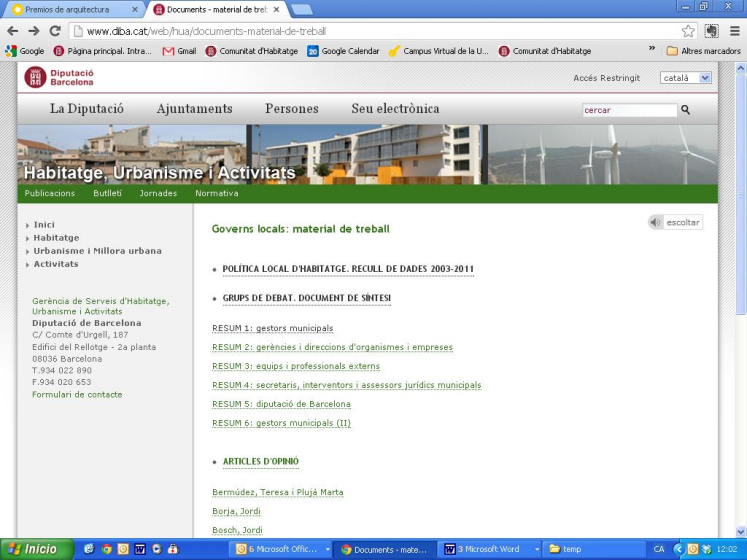
Task: Go to Publicacions in the green bar
Action: point(50,193)
